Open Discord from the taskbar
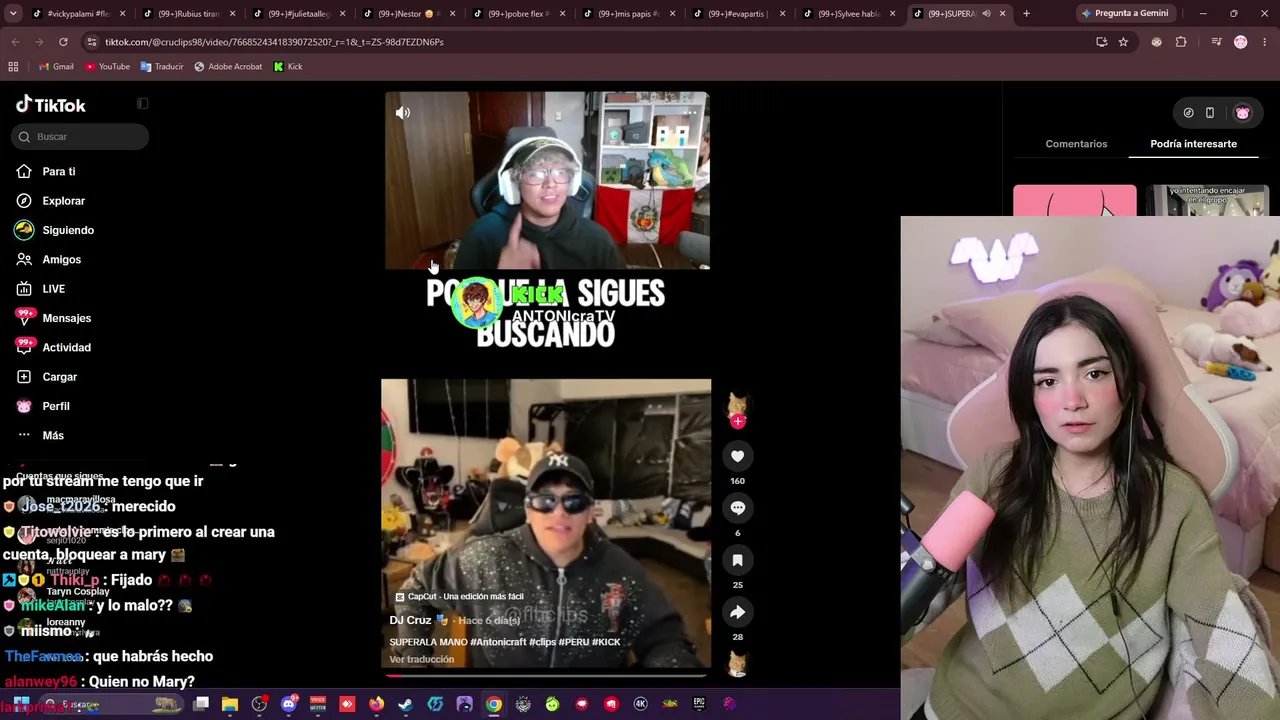 [289, 704]
